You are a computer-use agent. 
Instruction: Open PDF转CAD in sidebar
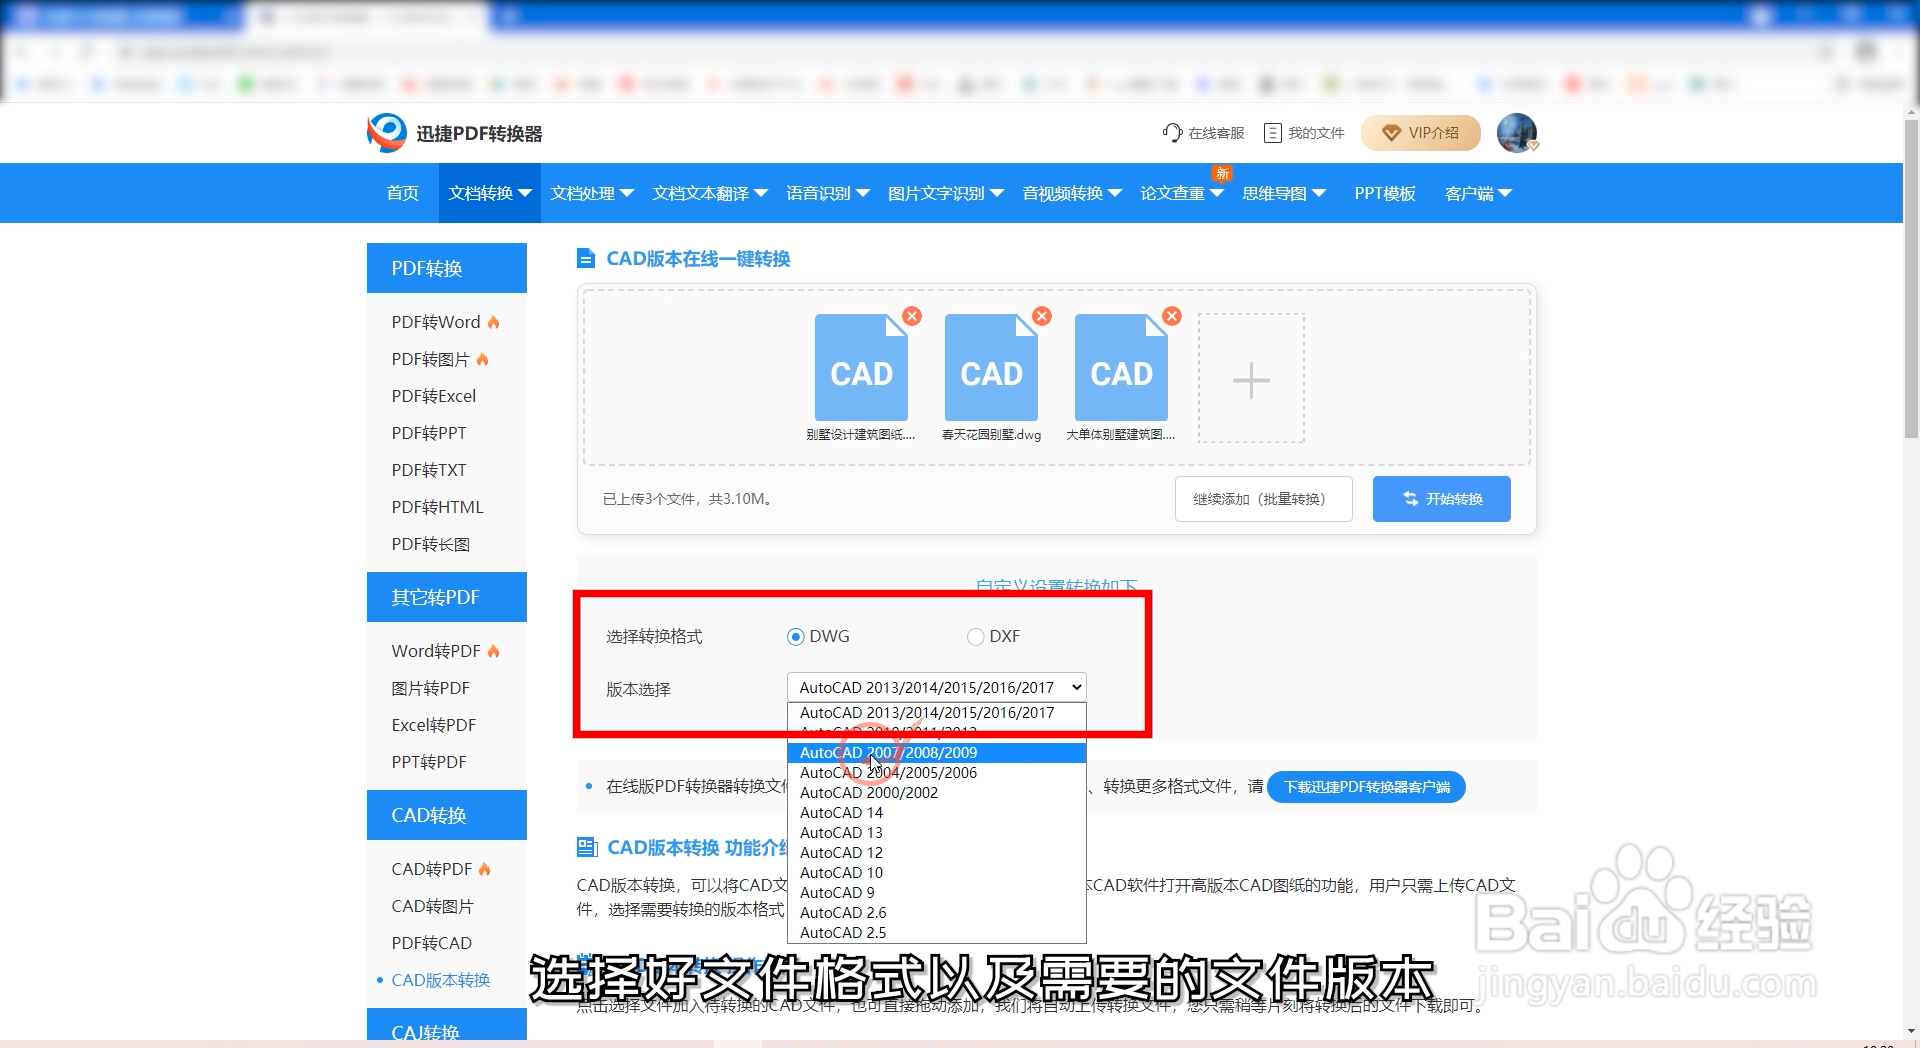(432, 943)
